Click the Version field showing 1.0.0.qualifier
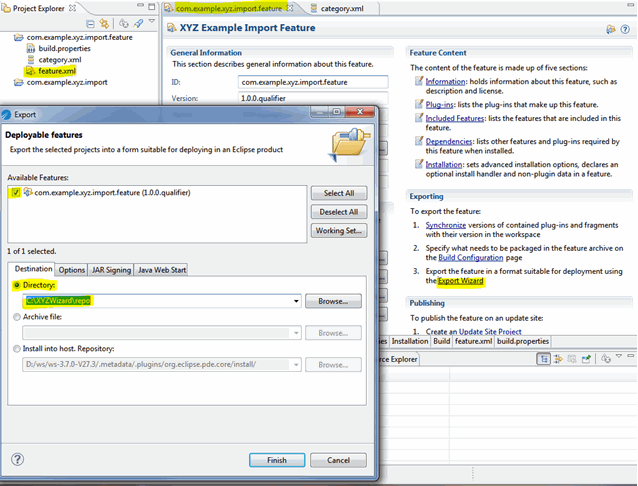Screen dimensions: 638x486 (313, 98)
